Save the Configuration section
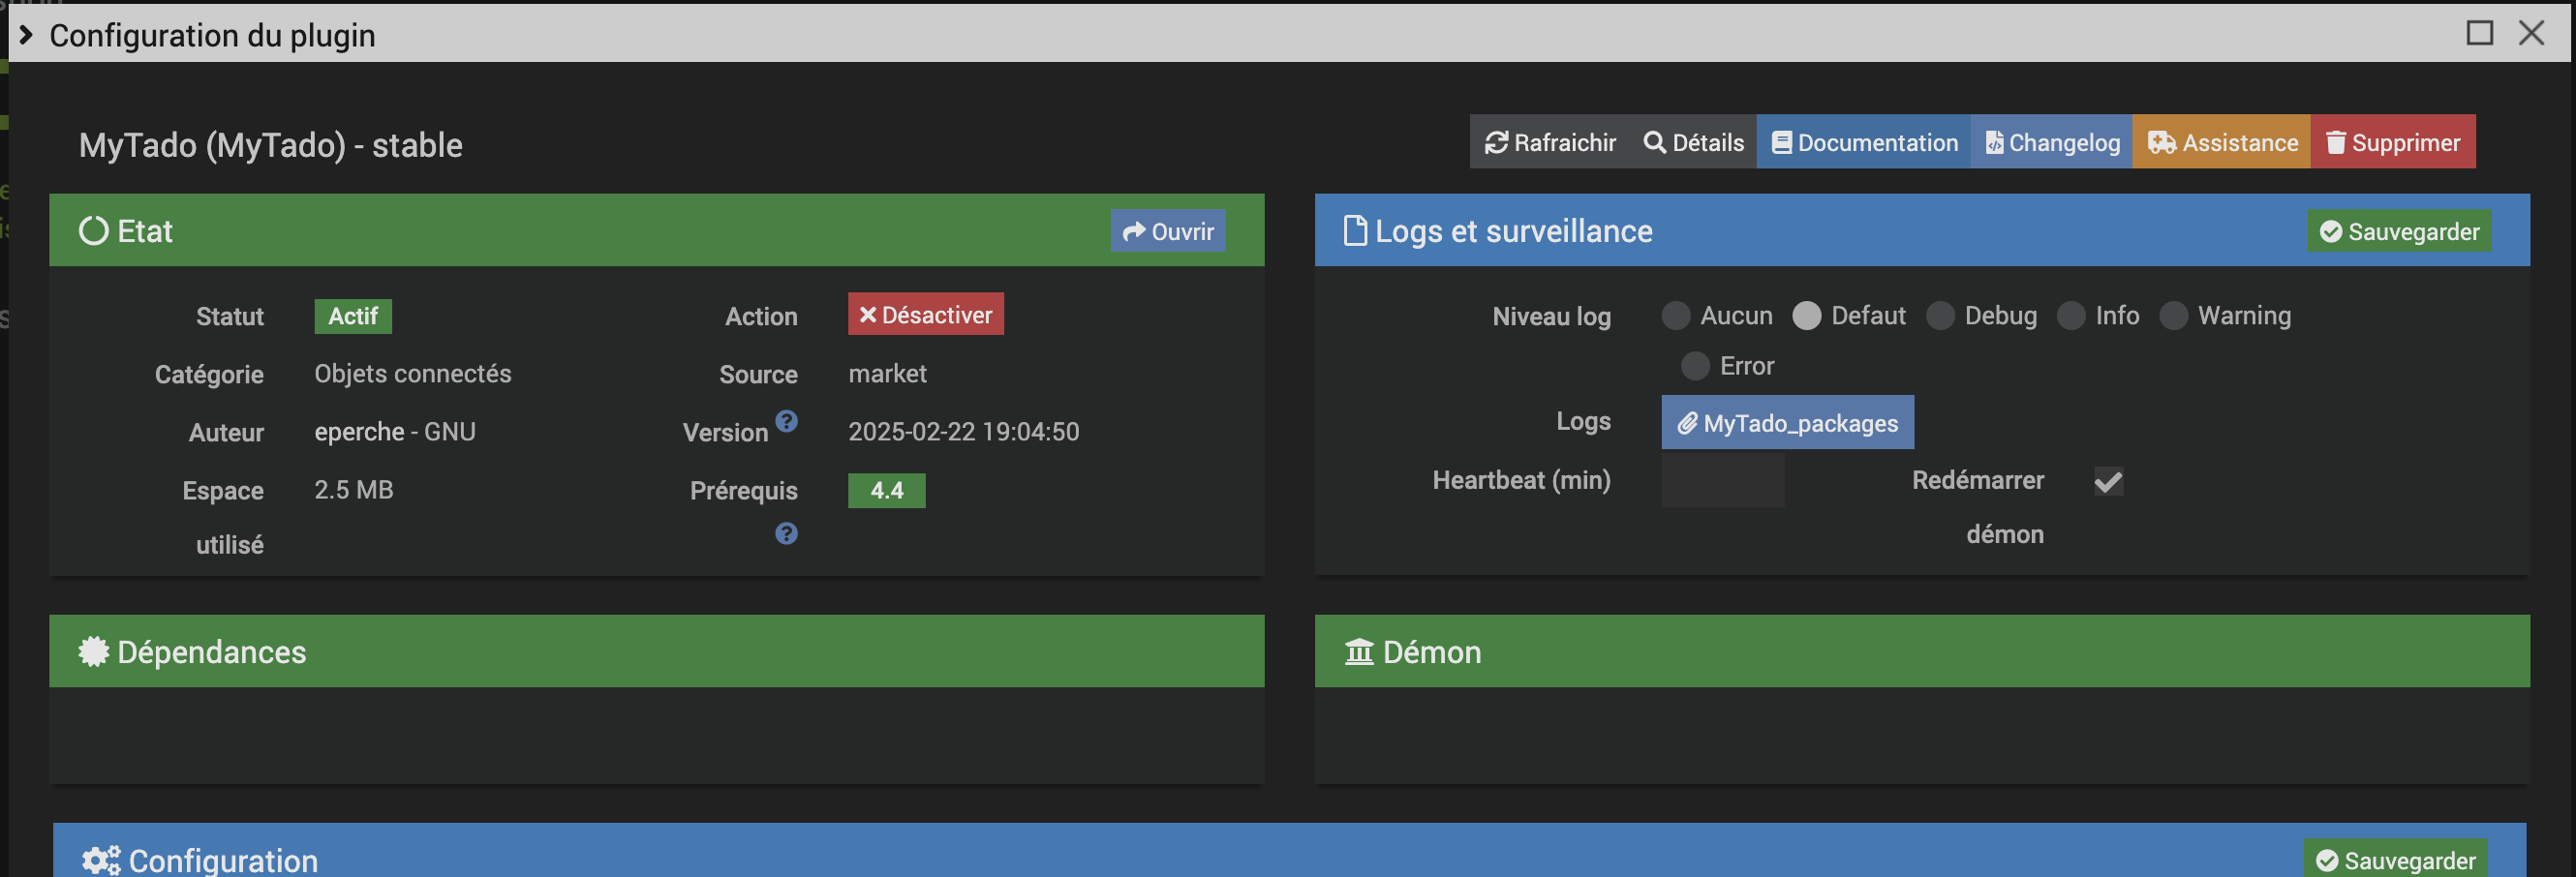 (x=2396, y=859)
